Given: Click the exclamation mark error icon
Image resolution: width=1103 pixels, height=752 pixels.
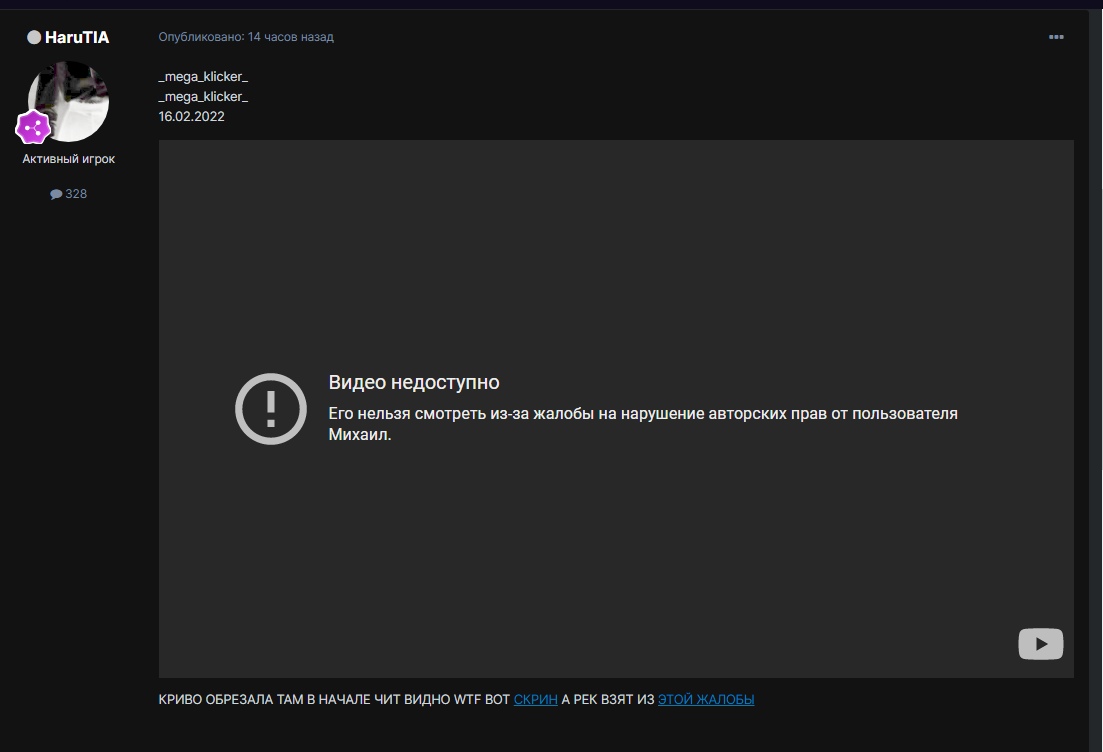Looking at the screenshot, I should (270, 409).
